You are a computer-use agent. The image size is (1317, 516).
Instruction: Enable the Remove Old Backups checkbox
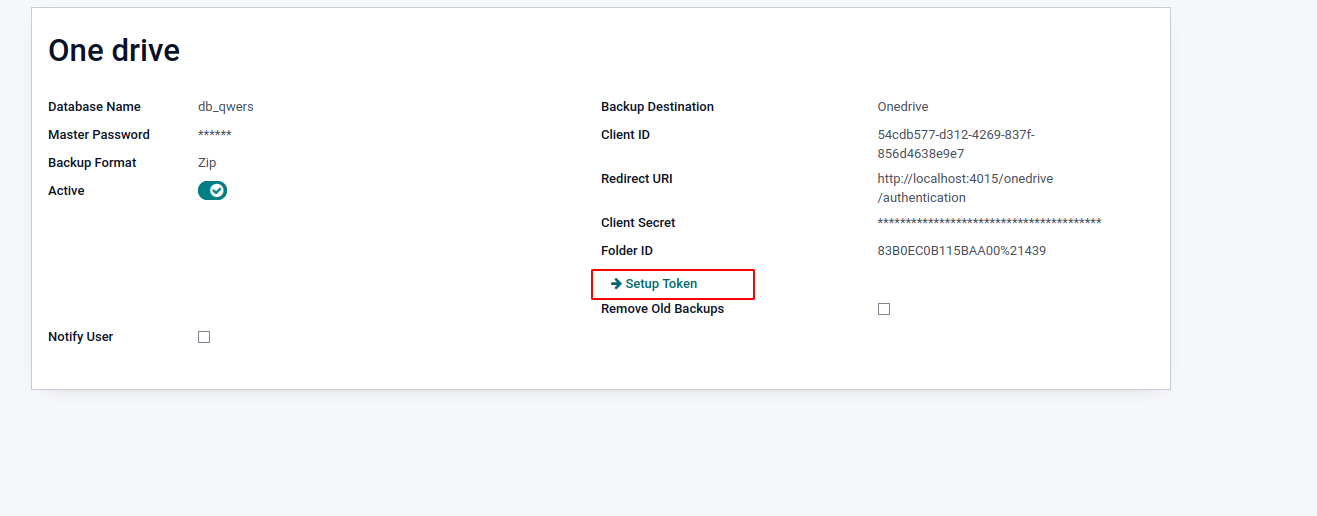884,309
